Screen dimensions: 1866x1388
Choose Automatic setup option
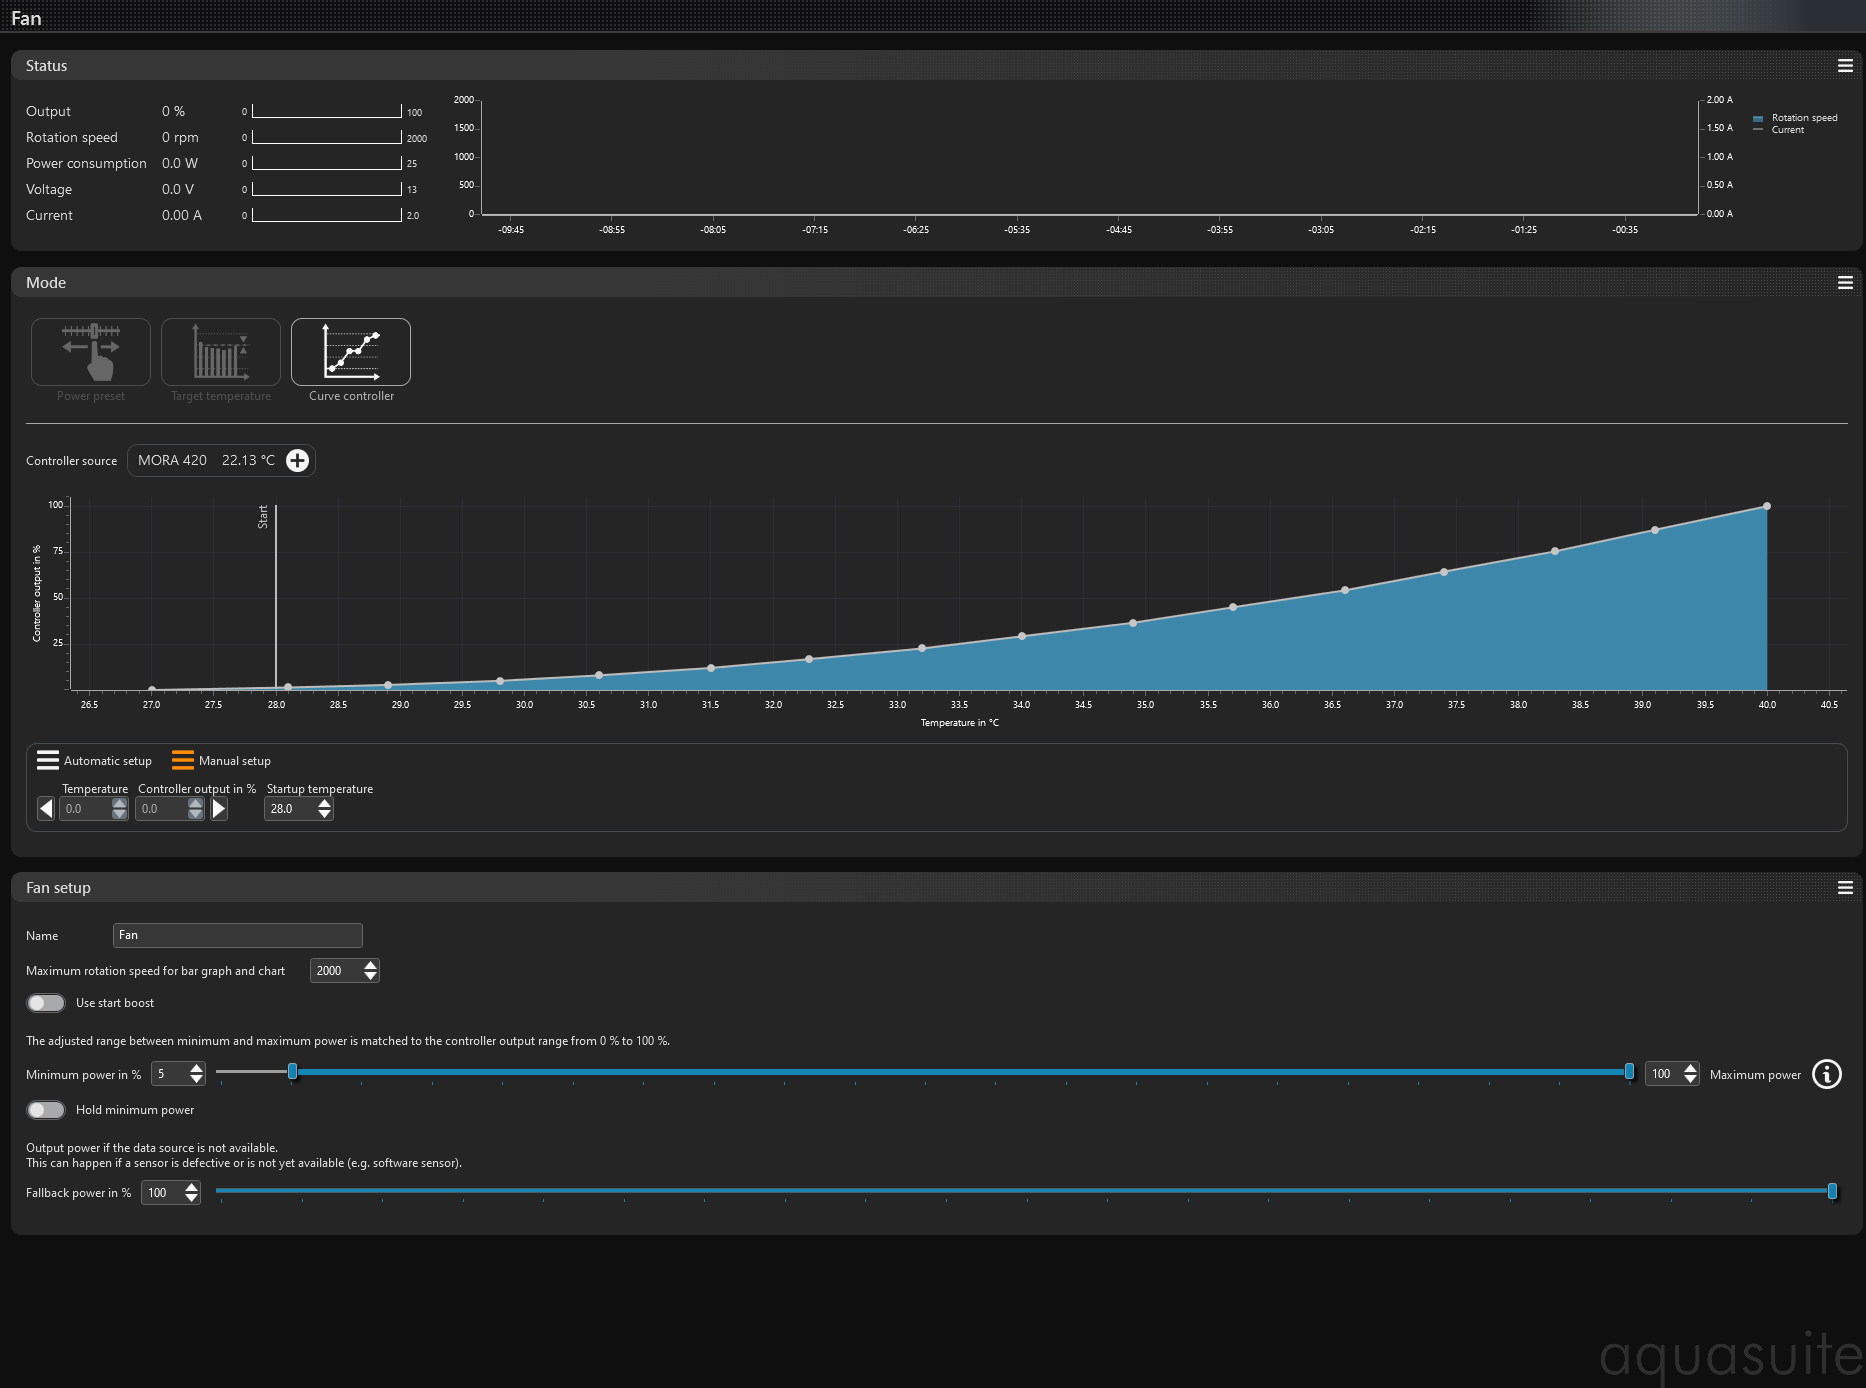click(x=95, y=761)
